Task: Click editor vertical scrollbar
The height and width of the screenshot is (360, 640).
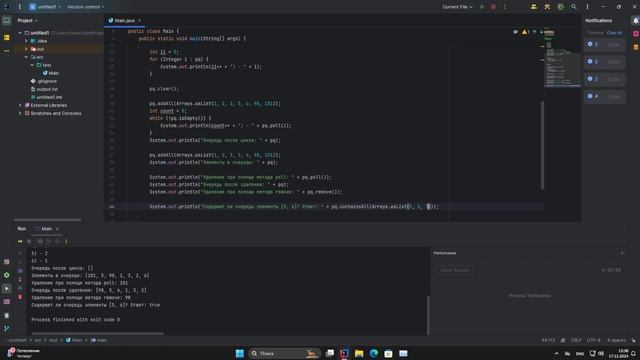Action: (542, 145)
